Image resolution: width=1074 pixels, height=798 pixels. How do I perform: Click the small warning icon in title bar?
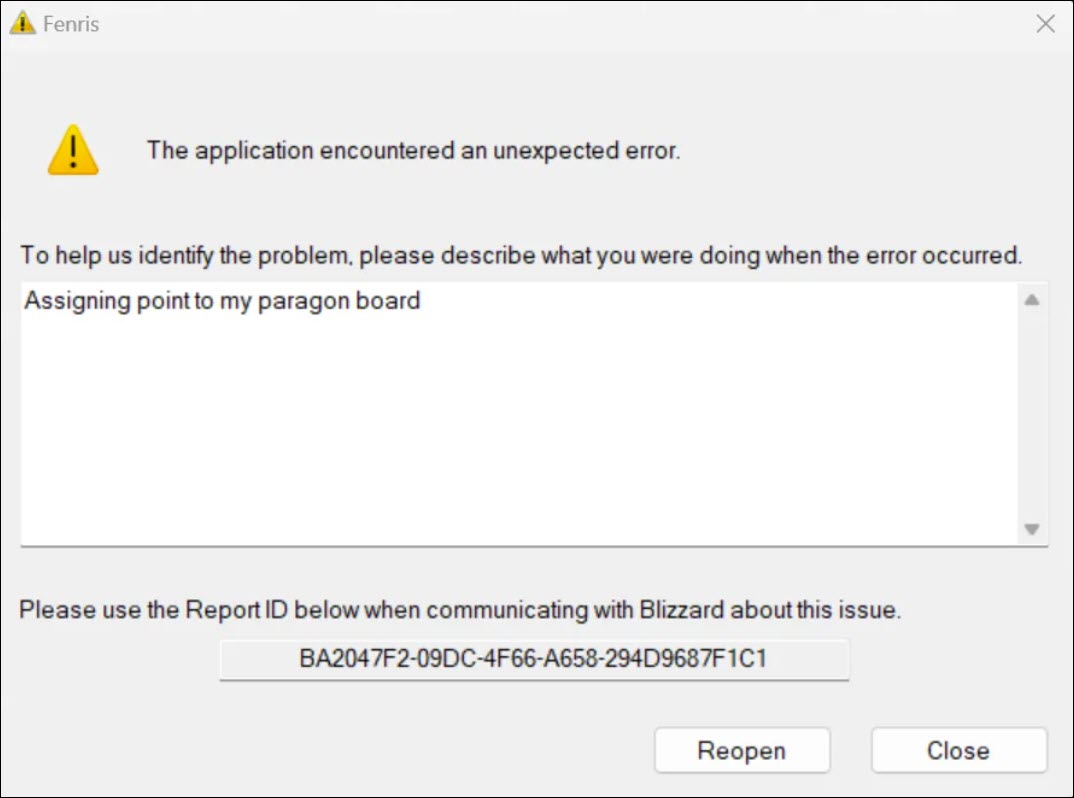[22, 24]
